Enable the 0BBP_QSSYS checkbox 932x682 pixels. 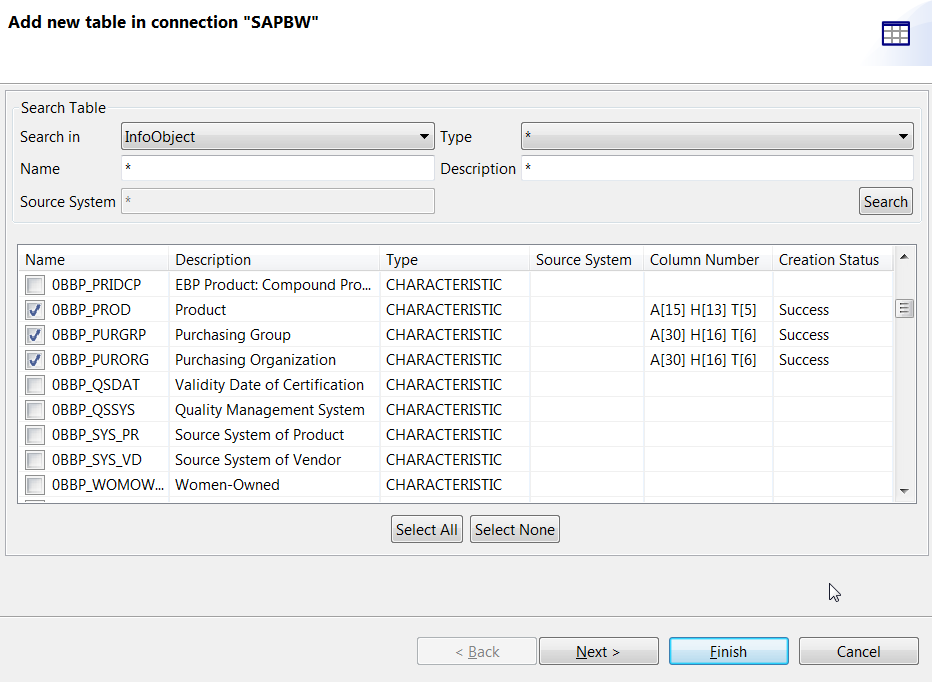click(35, 410)
